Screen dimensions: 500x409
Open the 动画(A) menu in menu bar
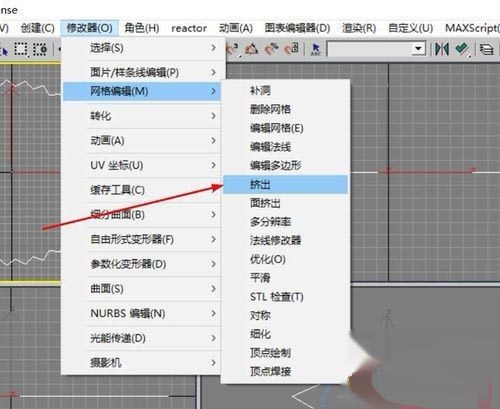[236, 28]
